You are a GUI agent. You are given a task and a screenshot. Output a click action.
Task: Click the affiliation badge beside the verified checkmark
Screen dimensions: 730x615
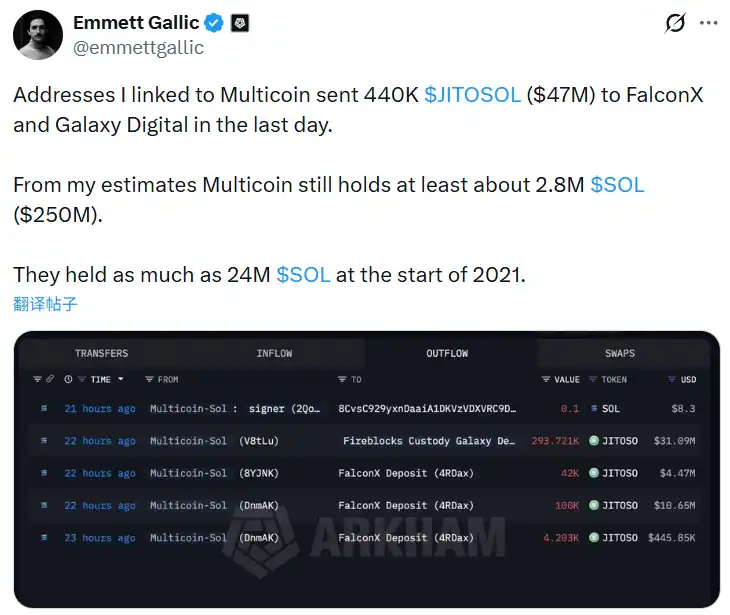click(x=240, y=23)
